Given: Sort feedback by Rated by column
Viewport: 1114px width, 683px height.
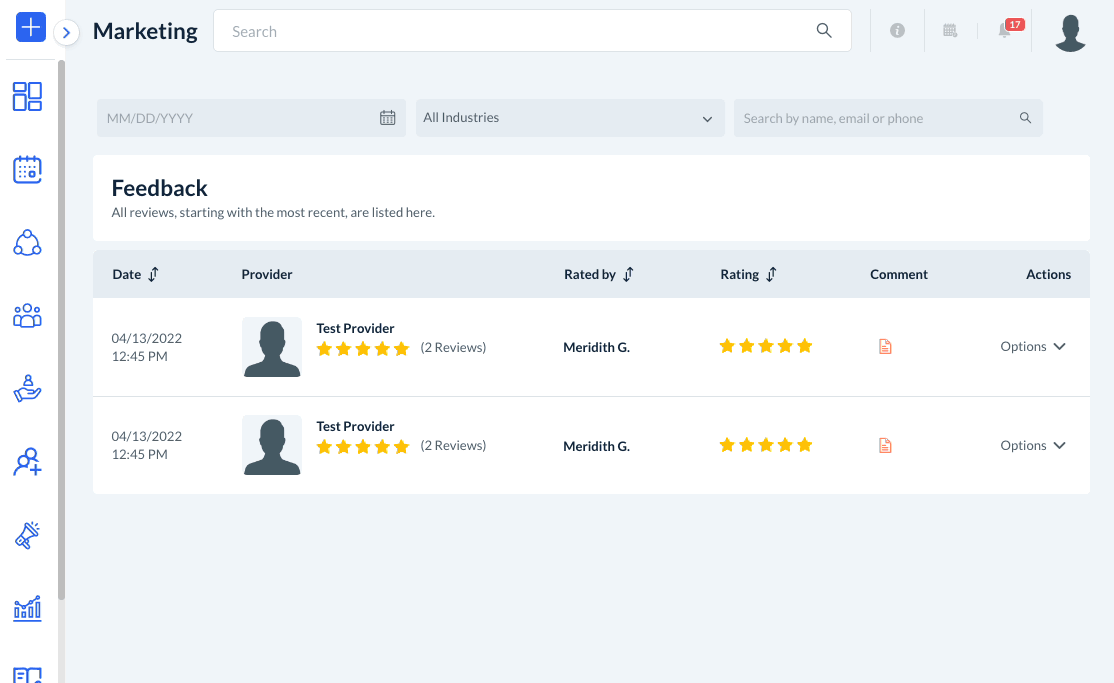Looking at the screenshot, I should (628, 274).
